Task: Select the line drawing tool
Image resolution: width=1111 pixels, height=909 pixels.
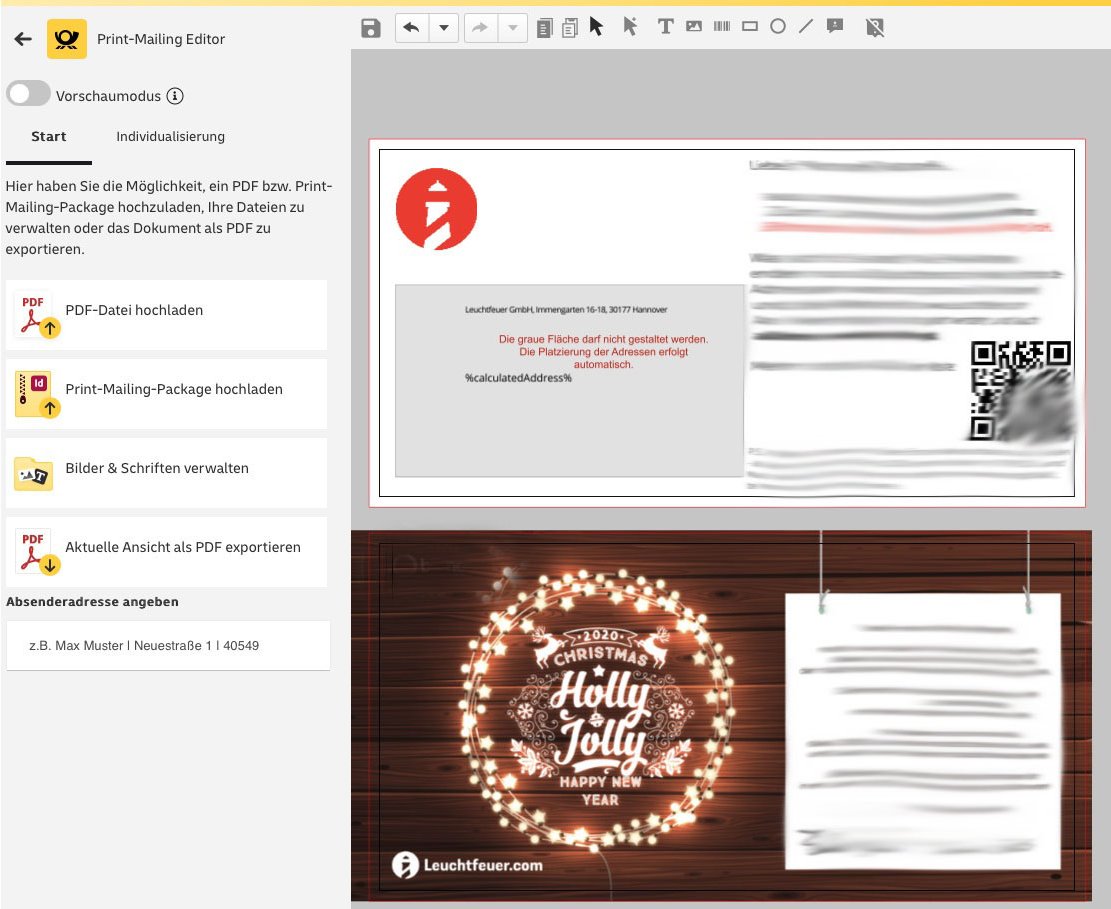Action: coord(806,27)
